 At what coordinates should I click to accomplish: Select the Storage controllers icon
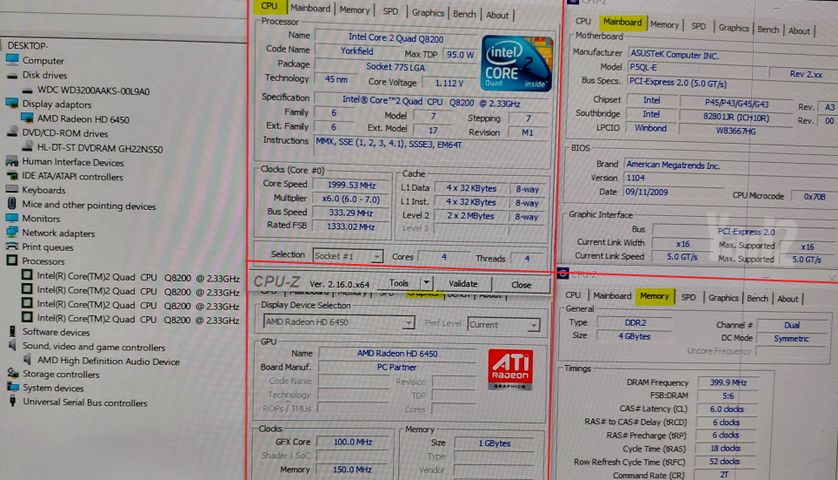pyautogui.click(x=12, y=374)
